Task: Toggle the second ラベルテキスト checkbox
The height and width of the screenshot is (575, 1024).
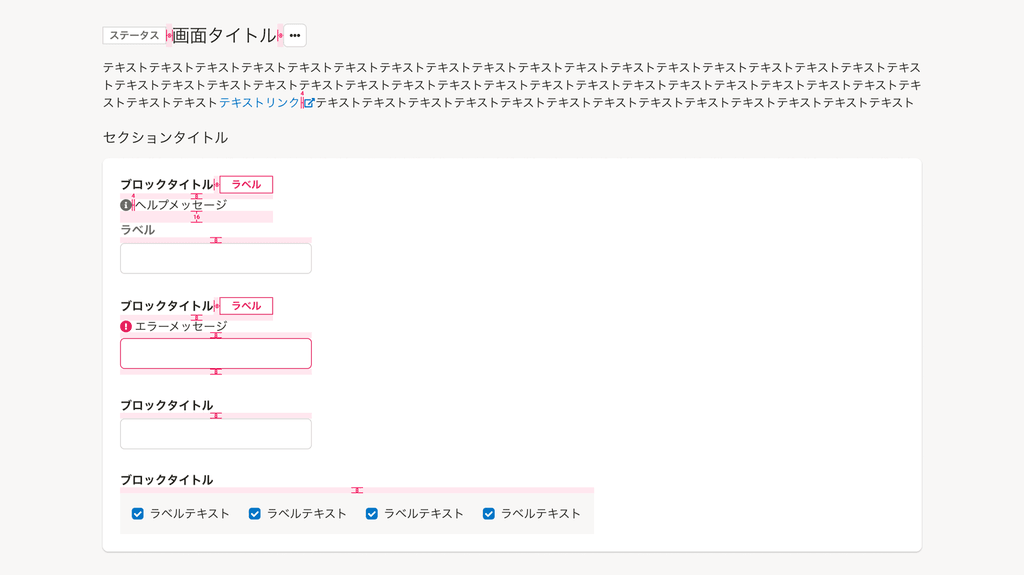Action: click(255, 514)
